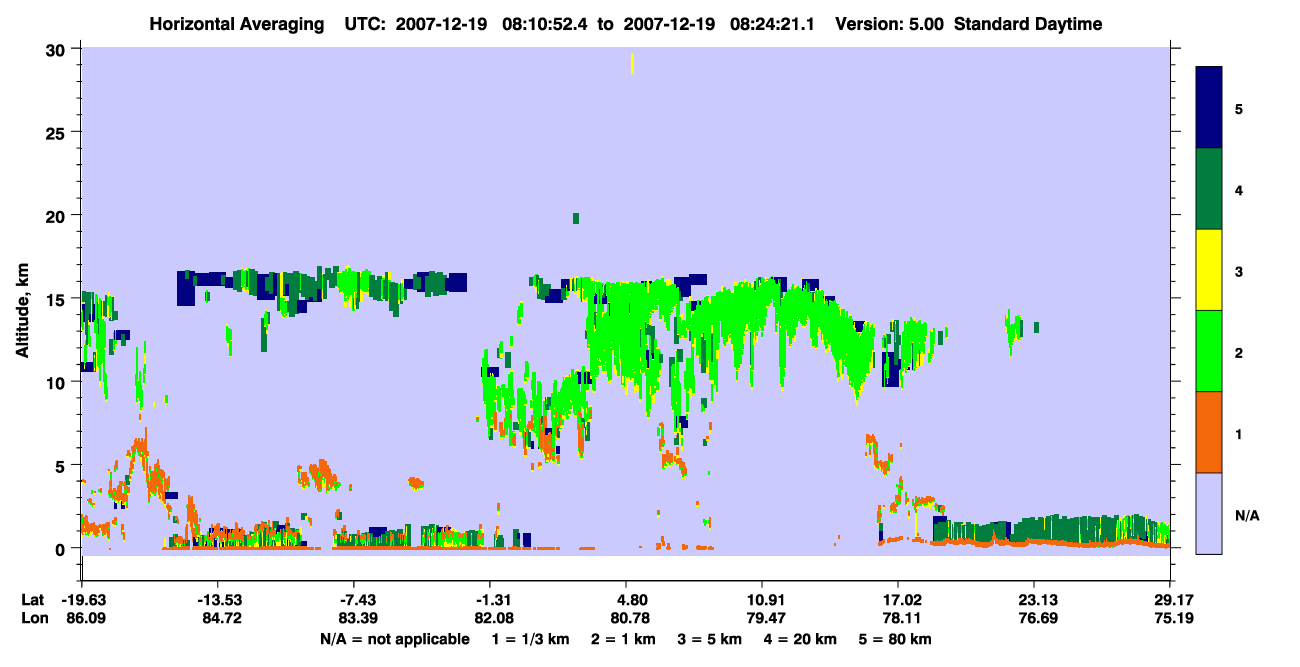The image size is (1300, 667).
Task: Click the colorbar label 4
Action: pyautogui.click(x=1239, y=189)
